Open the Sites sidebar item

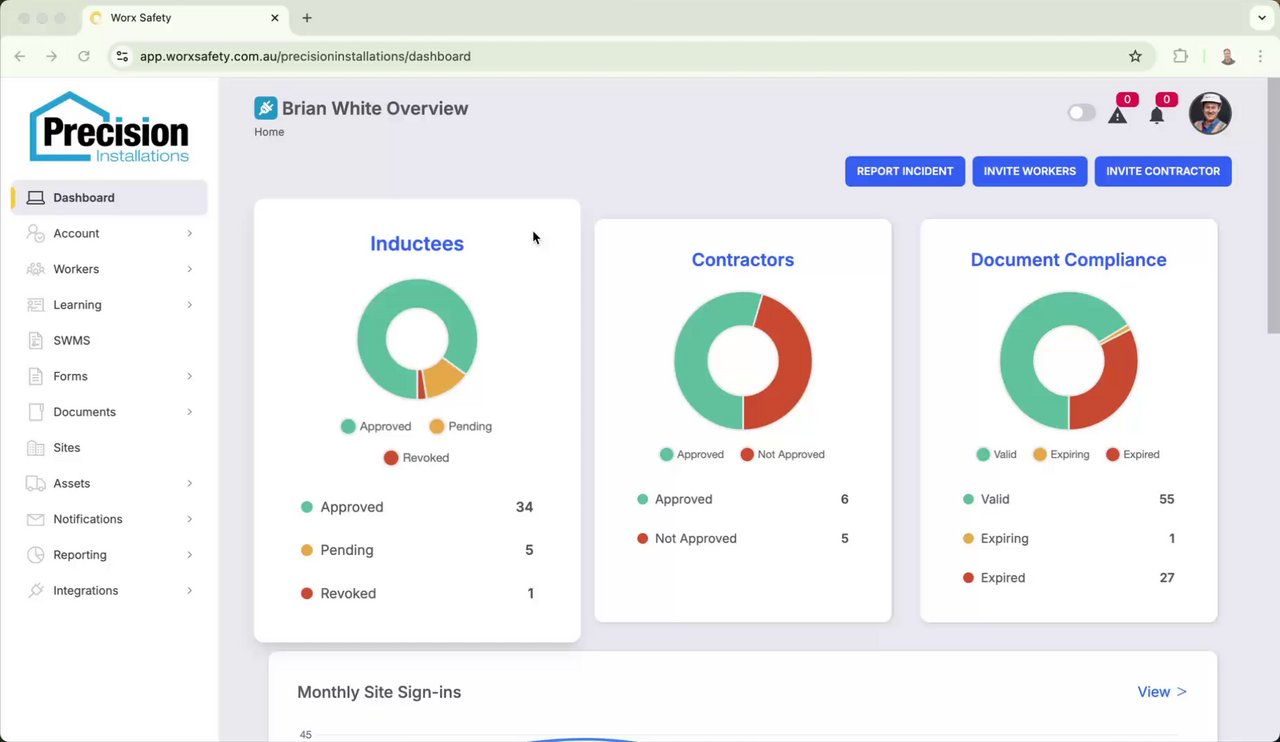pos(109,448)
